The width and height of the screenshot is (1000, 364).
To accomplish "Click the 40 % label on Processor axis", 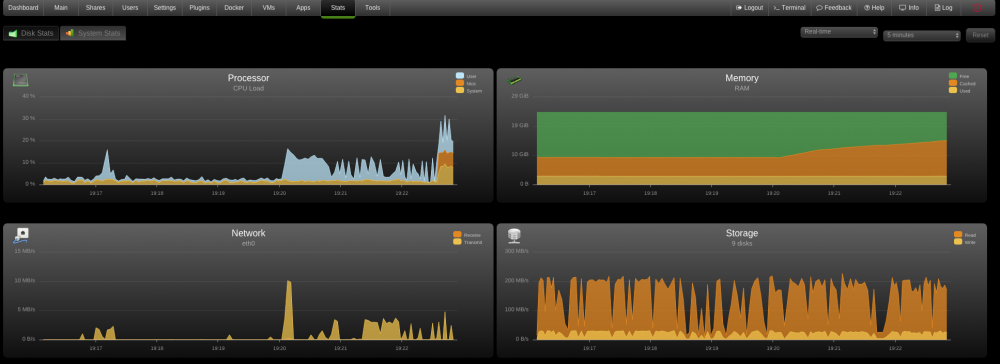I will [x=29, y=96].
